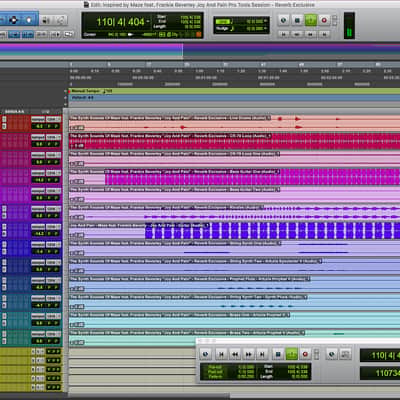Image resolution: width=400 pixels, height=400 pixels.
Task: Click the MIDI controls icon in floating Transport
Action: [x=345, y=354]
